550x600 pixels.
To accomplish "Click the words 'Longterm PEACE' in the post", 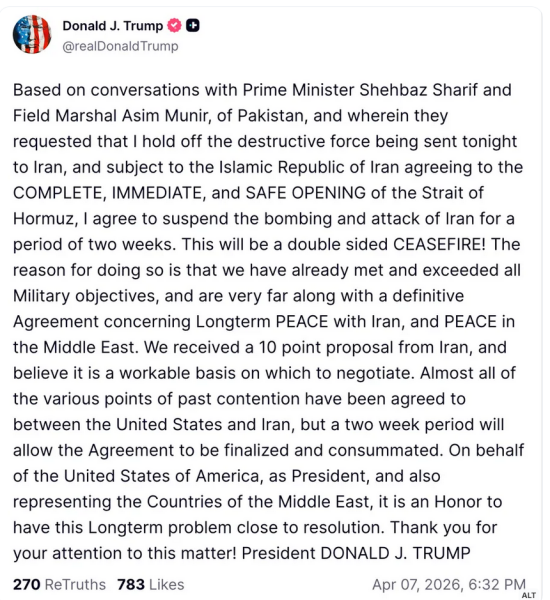I will [x=262, y=322].
